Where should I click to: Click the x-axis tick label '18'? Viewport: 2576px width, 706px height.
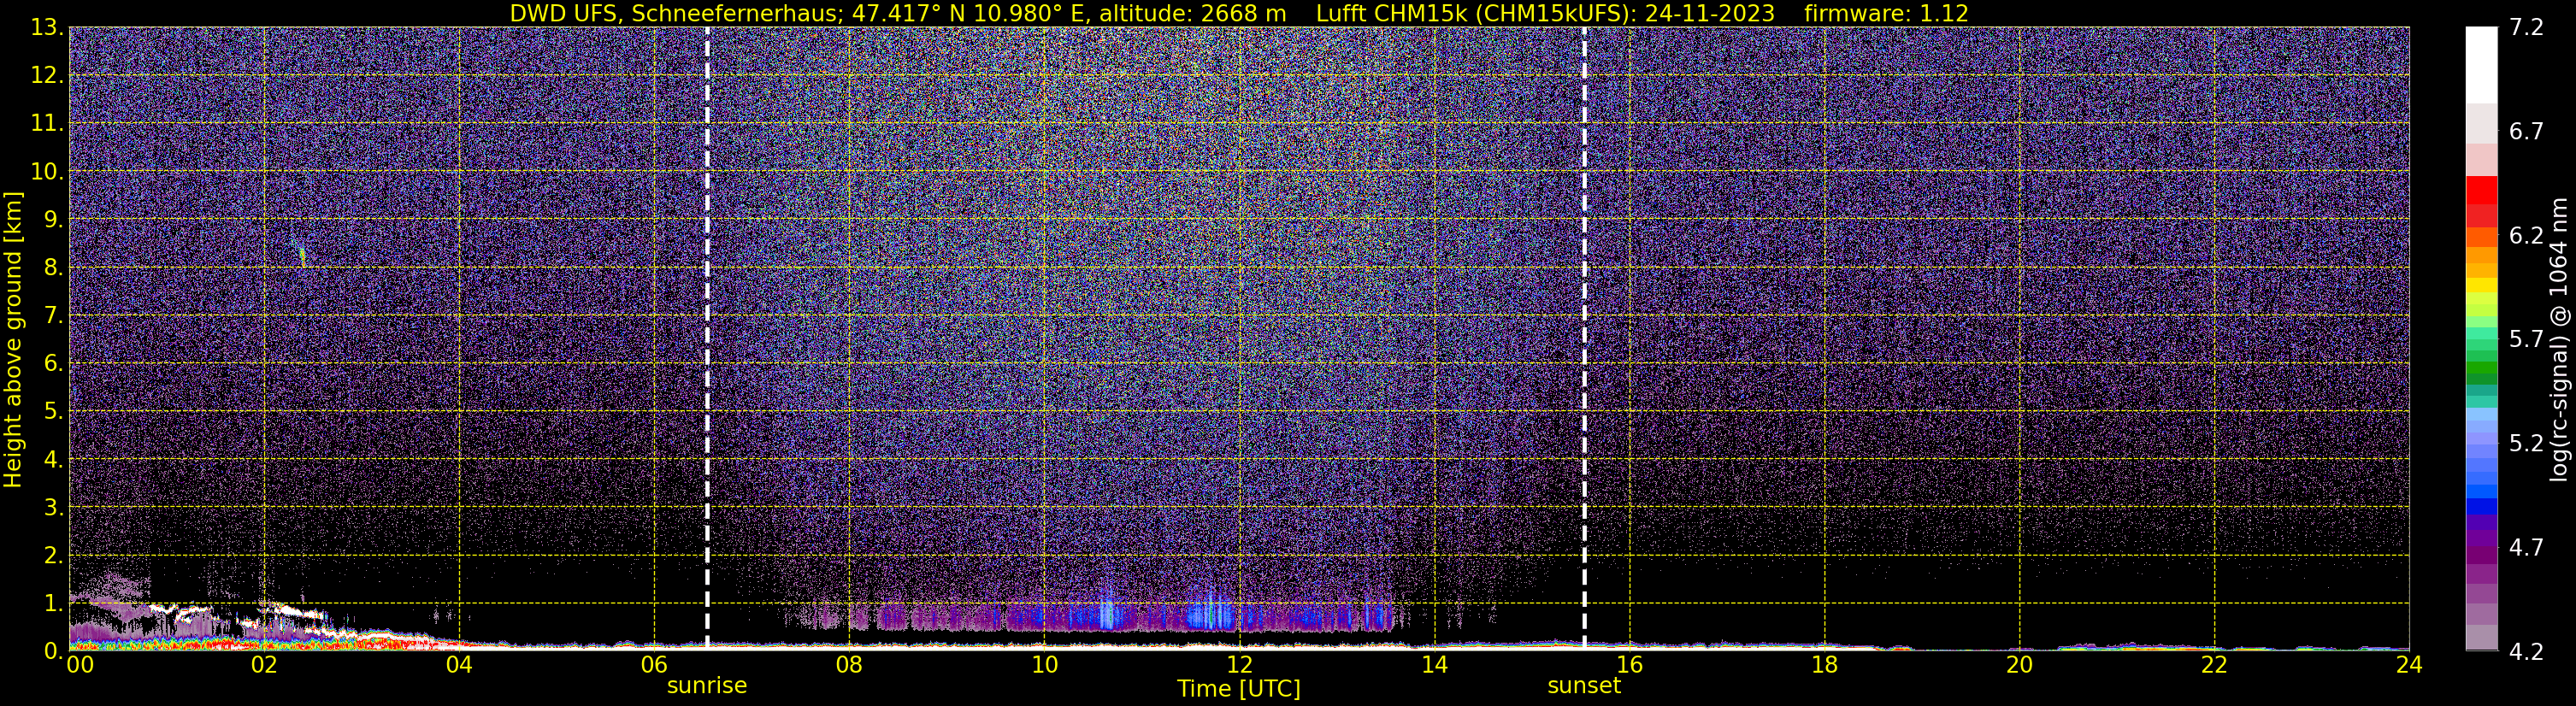point(1824,665)
